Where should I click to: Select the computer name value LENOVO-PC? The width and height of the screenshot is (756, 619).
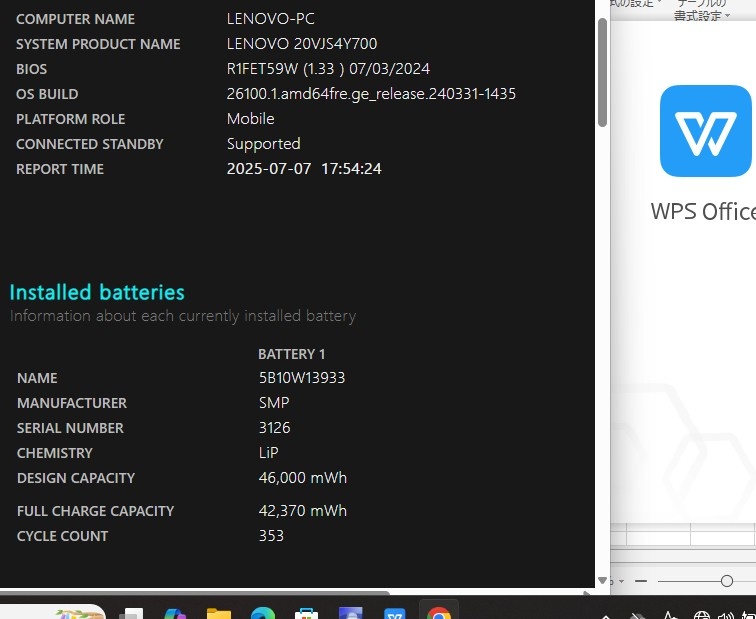270,19
